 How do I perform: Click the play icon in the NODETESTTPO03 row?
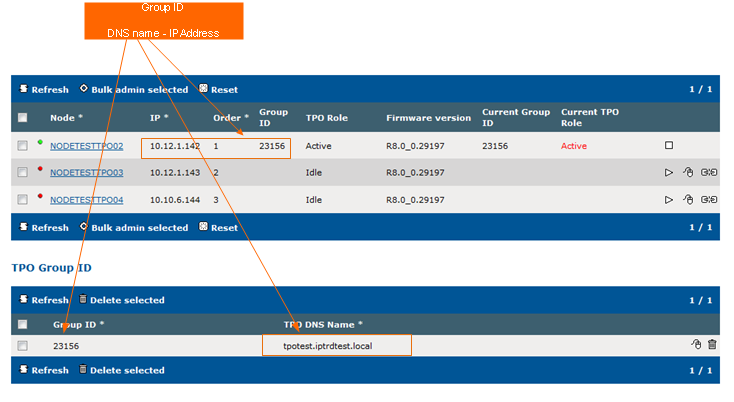point(668,173)
